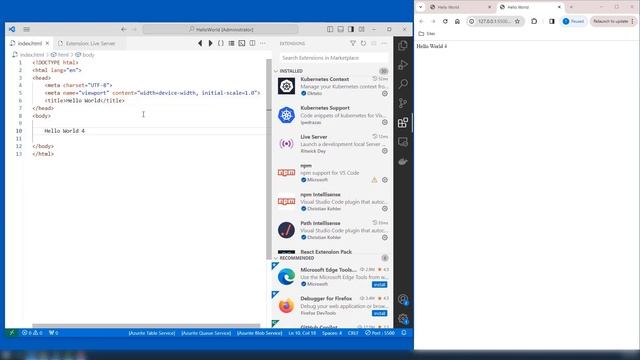640x360 pixels.
Task: Close the index.html tab
Action: pyautogui.click(x=47, y=43)
